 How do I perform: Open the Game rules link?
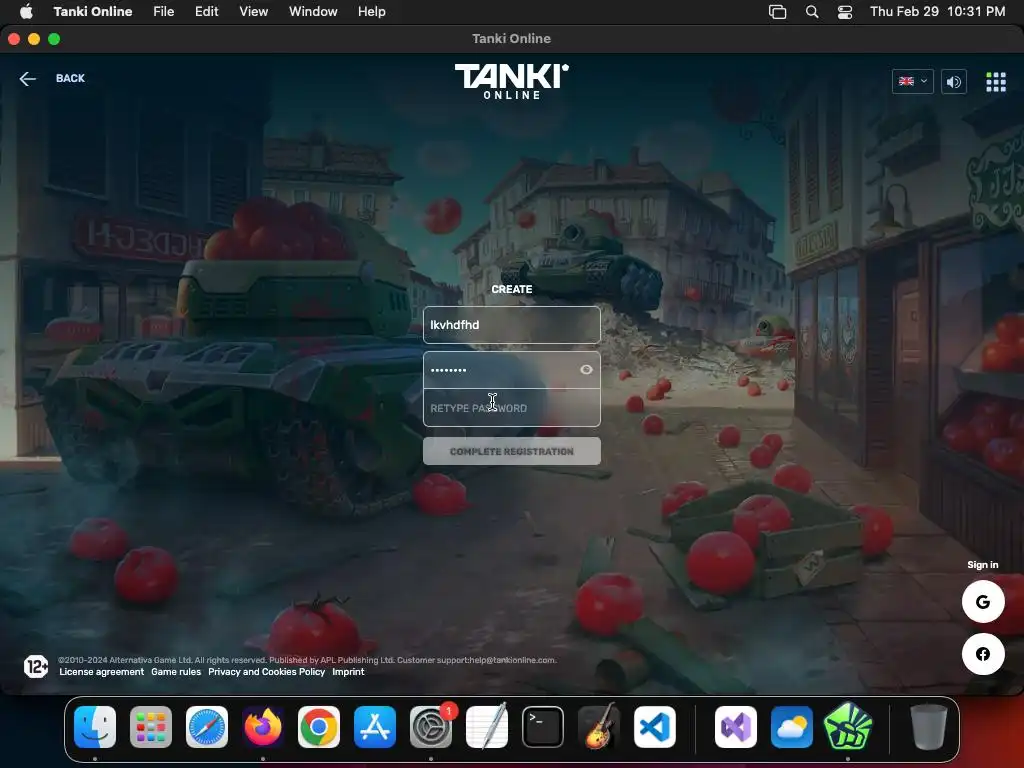[176, 671]
